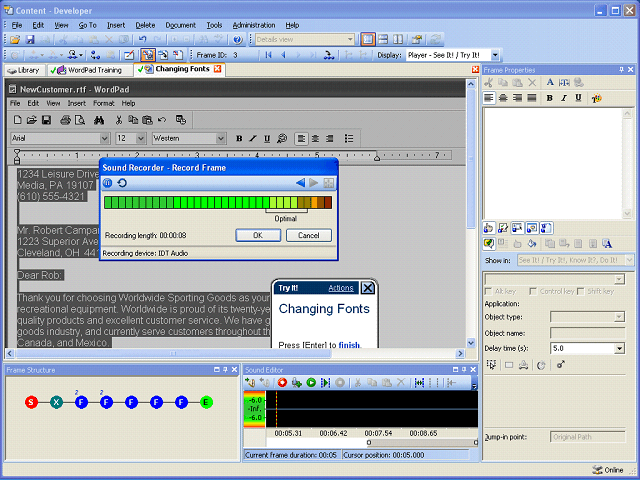640x480 pixels.
Task: Click Bold in Frame Properties toolbar
Action: click(x=549, y=98)
